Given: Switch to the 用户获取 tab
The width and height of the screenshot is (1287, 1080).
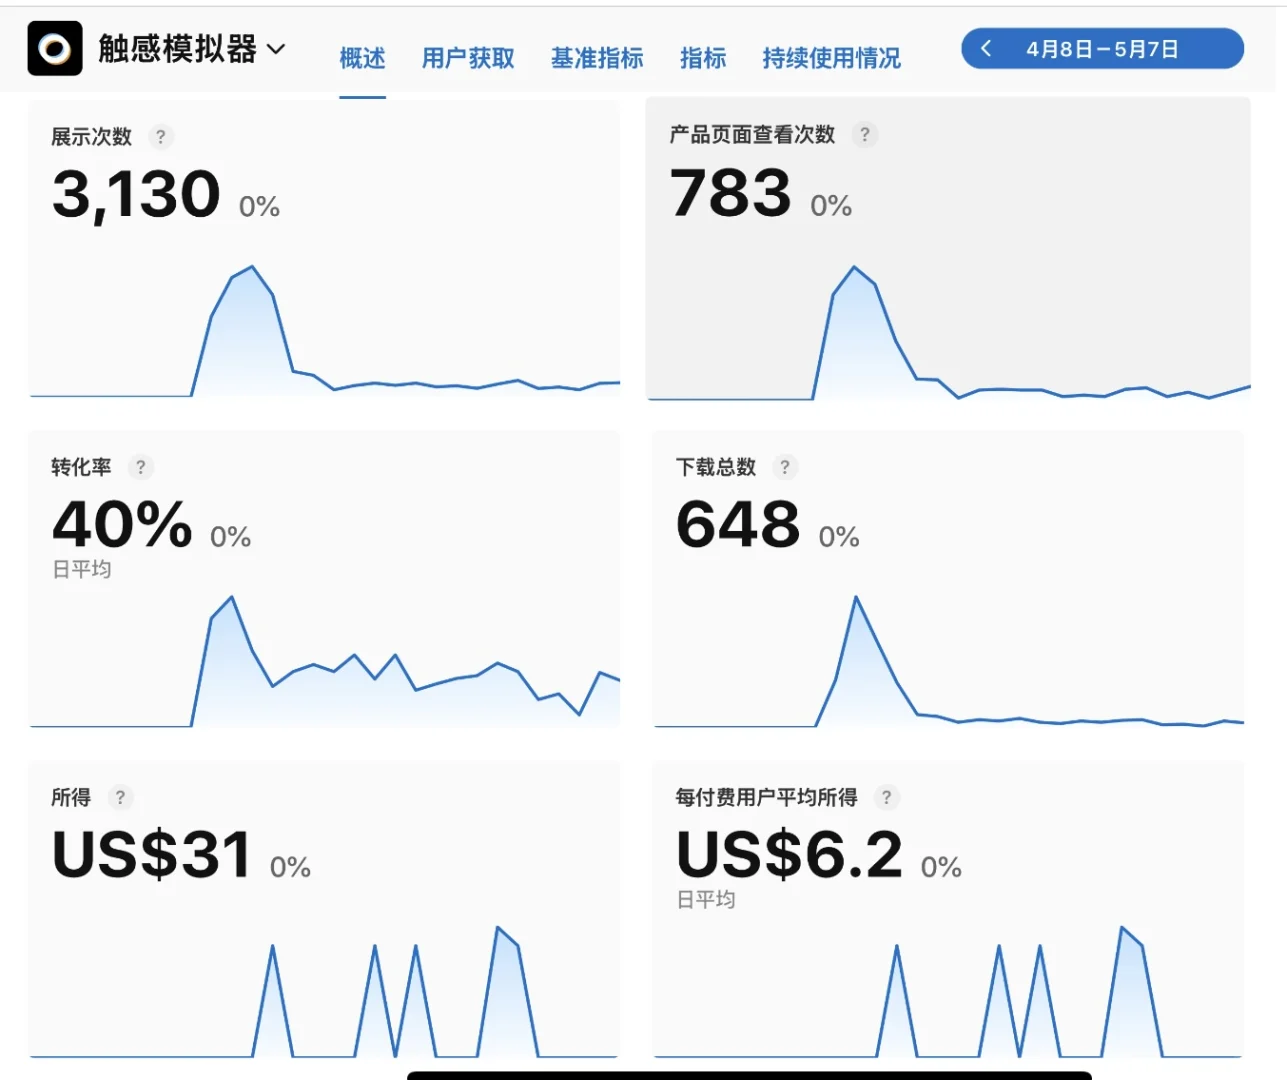Looking at the screenshot, I should (467, 58).
